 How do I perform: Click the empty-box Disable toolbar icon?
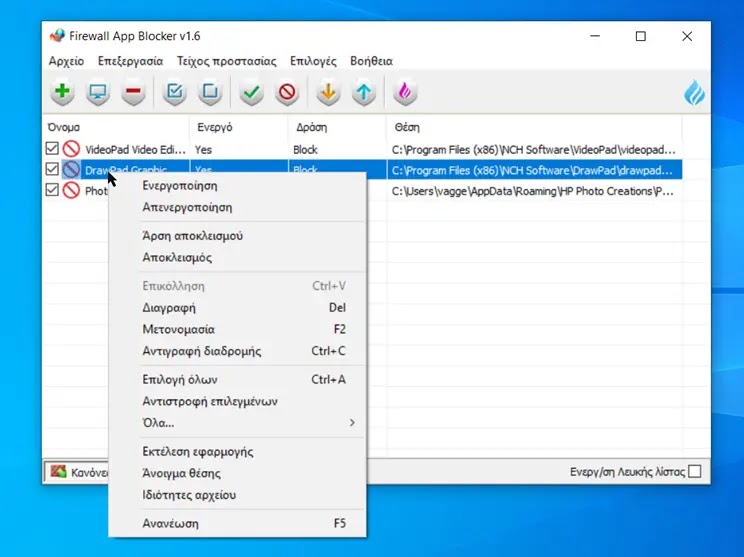[210, 92]
